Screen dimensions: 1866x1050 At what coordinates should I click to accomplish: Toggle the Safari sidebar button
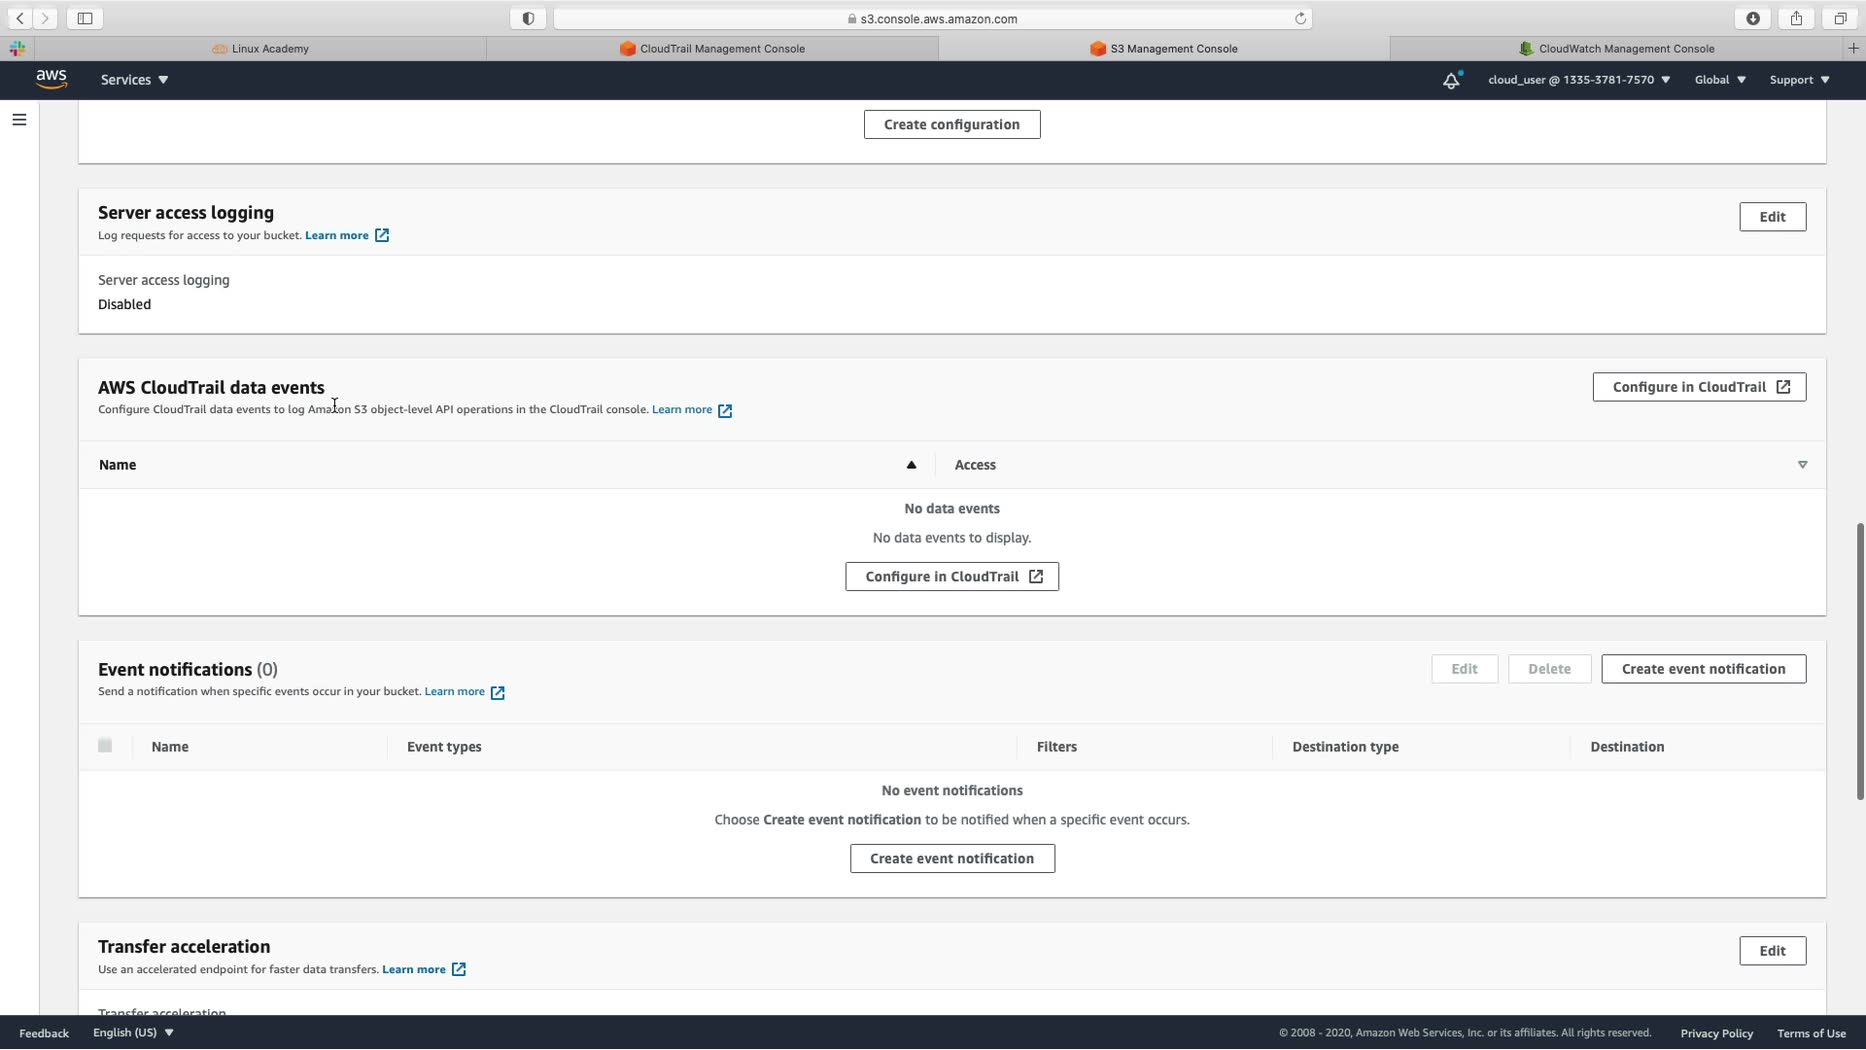pos(85,18)
